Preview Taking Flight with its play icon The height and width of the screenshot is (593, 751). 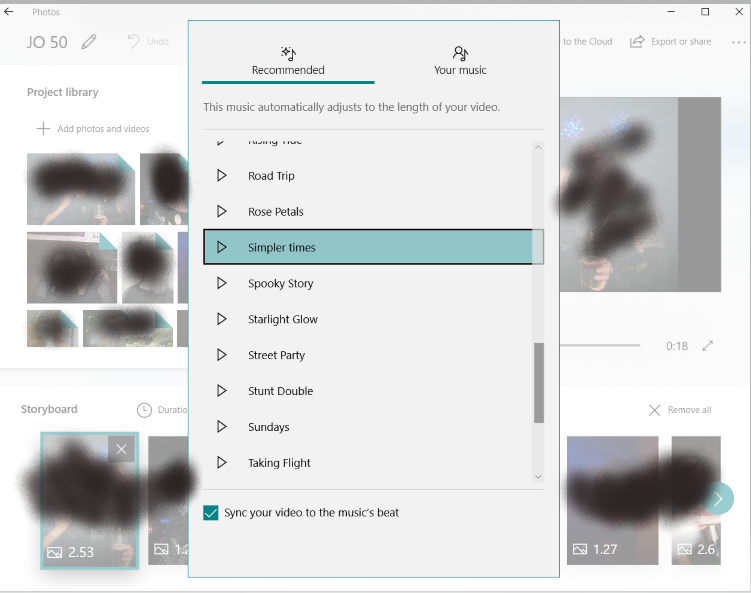pos(221,462)
